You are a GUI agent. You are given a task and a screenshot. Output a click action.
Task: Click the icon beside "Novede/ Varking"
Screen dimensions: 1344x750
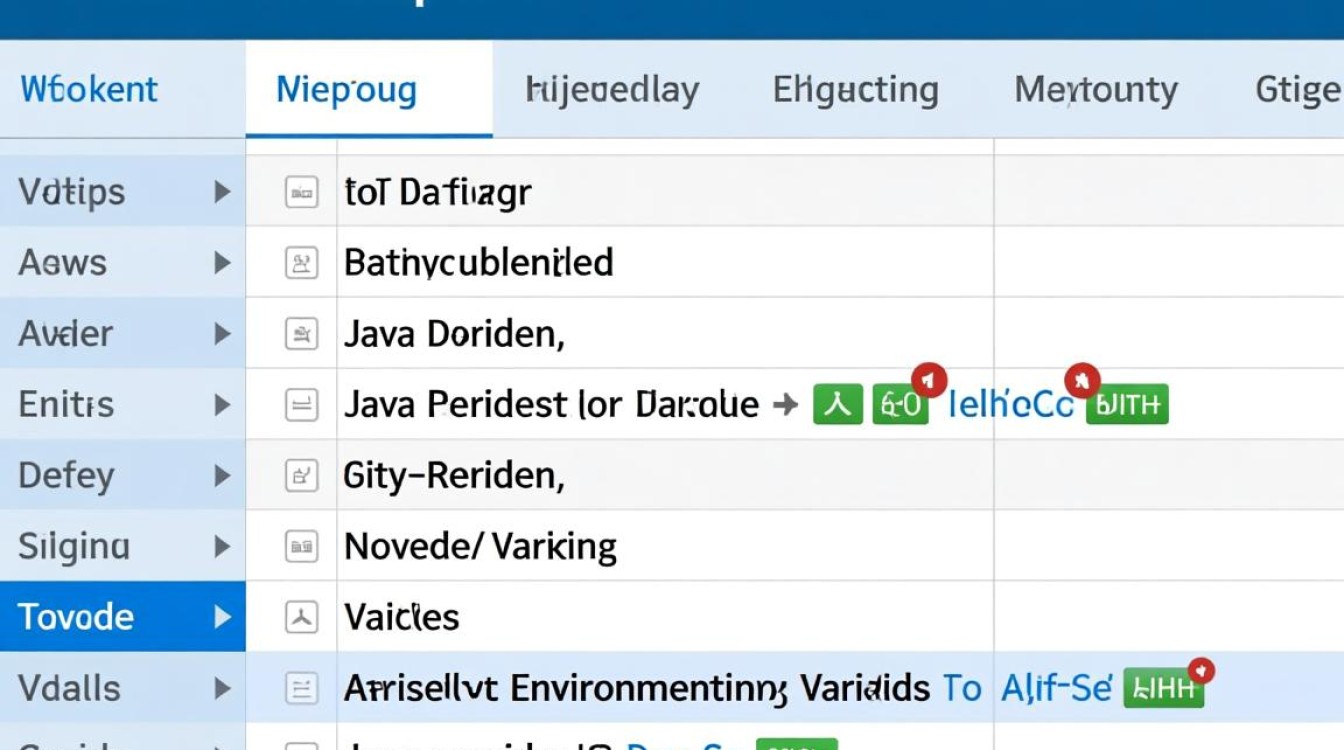[x=301, y=546]
